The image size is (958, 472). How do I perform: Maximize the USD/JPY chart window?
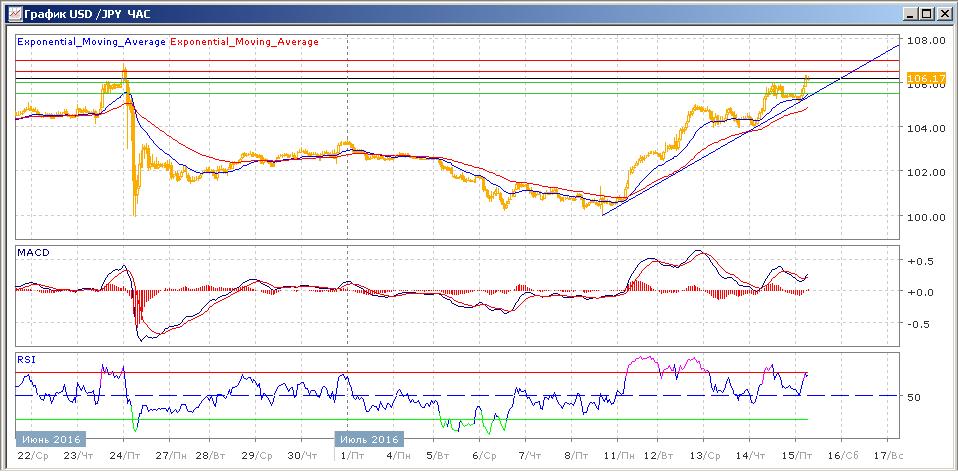pyautogui.click(x=924, y=13)
